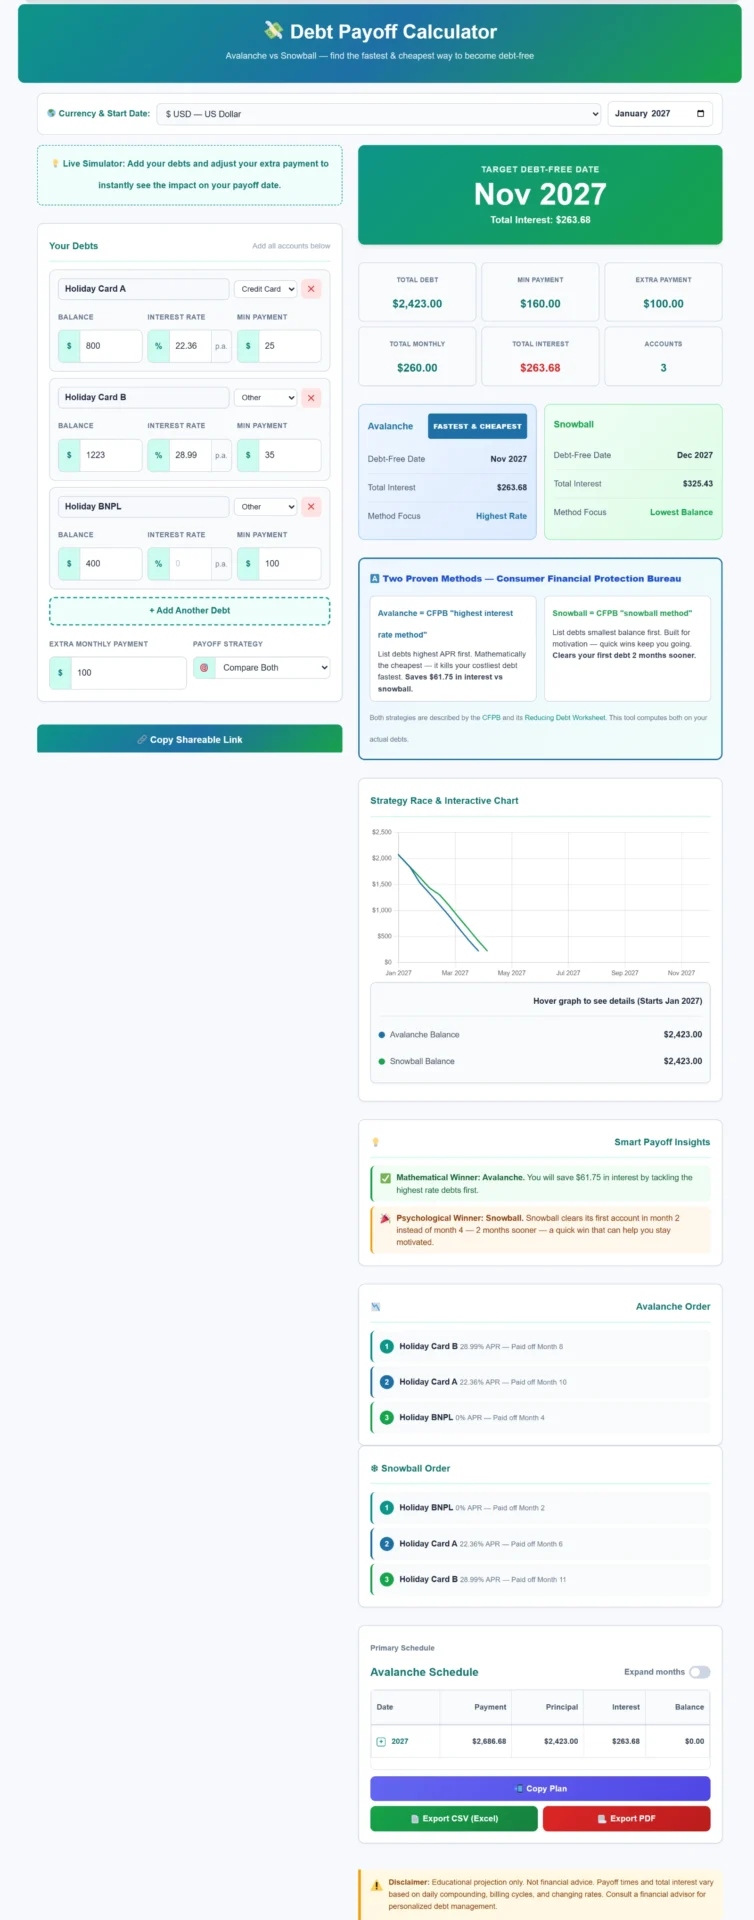The height and width of the screenshot is (1920, 754).
Task: Click badge 3 next to Holiday Card B in Snowball Order
Action: (x=387, y=1579)
